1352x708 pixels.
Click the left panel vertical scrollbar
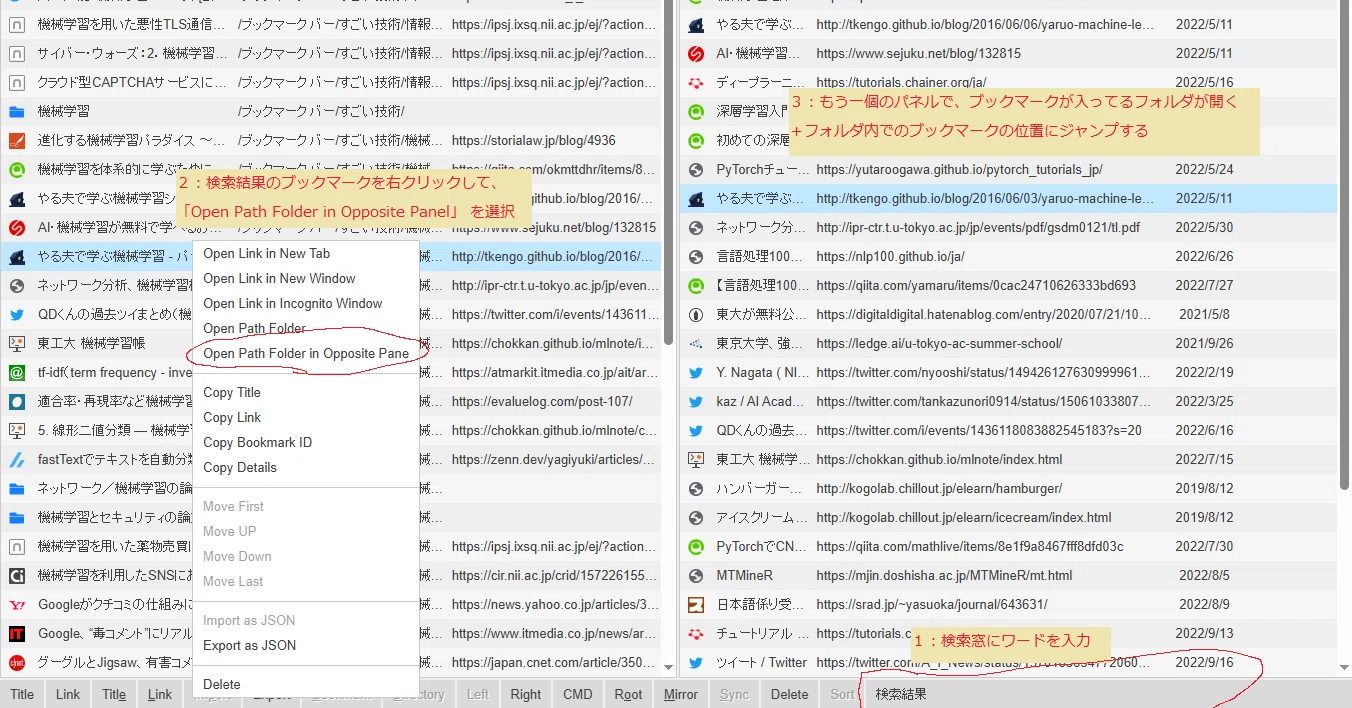[668, 171]
